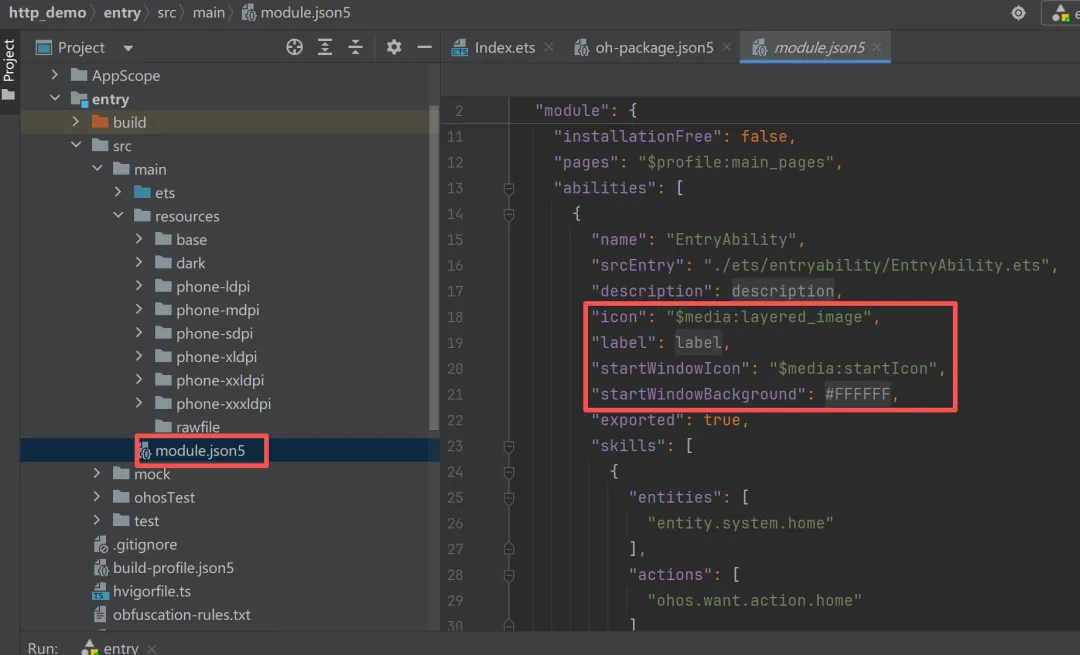Screen dimensions: 1080x655
Task: Collapse the main folder
Action: [x=97, y=169]
